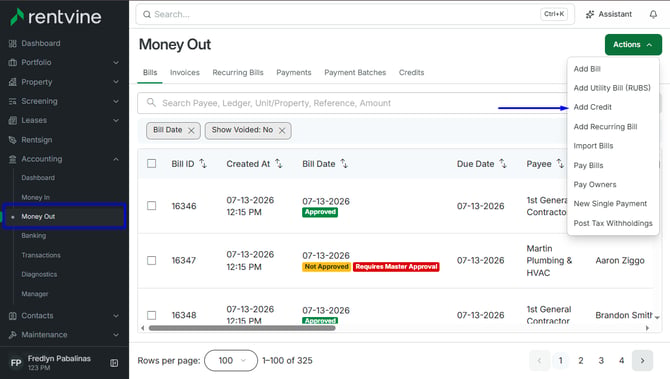Screen dimensions: 670x379
Task: Click the horizontal table scrollbar
Action: point(242,328)
